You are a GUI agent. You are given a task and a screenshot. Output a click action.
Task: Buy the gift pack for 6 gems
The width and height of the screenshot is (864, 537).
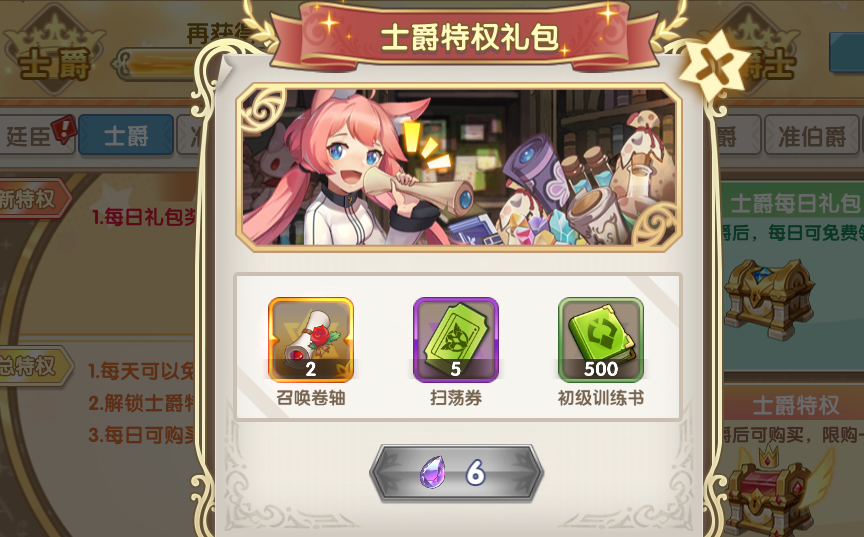[457, 473]
